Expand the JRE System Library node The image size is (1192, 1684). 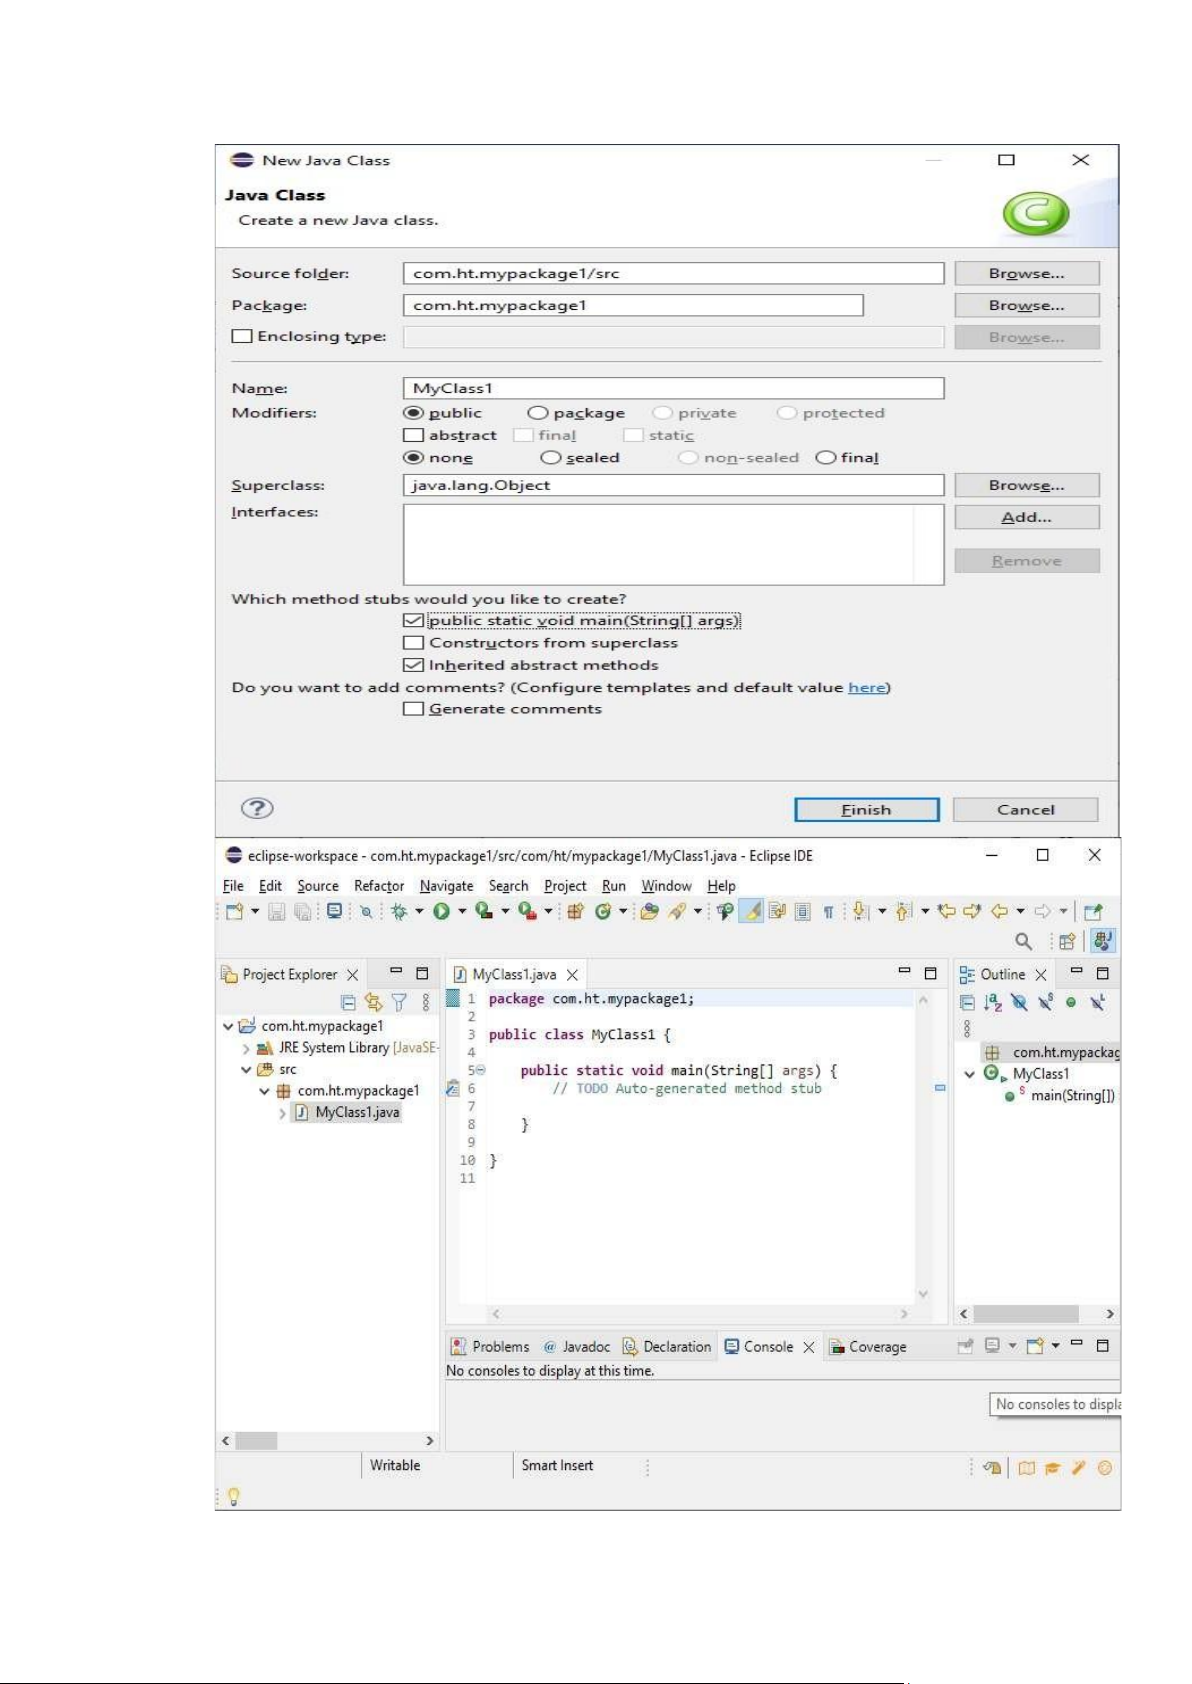click(246, 1048)
